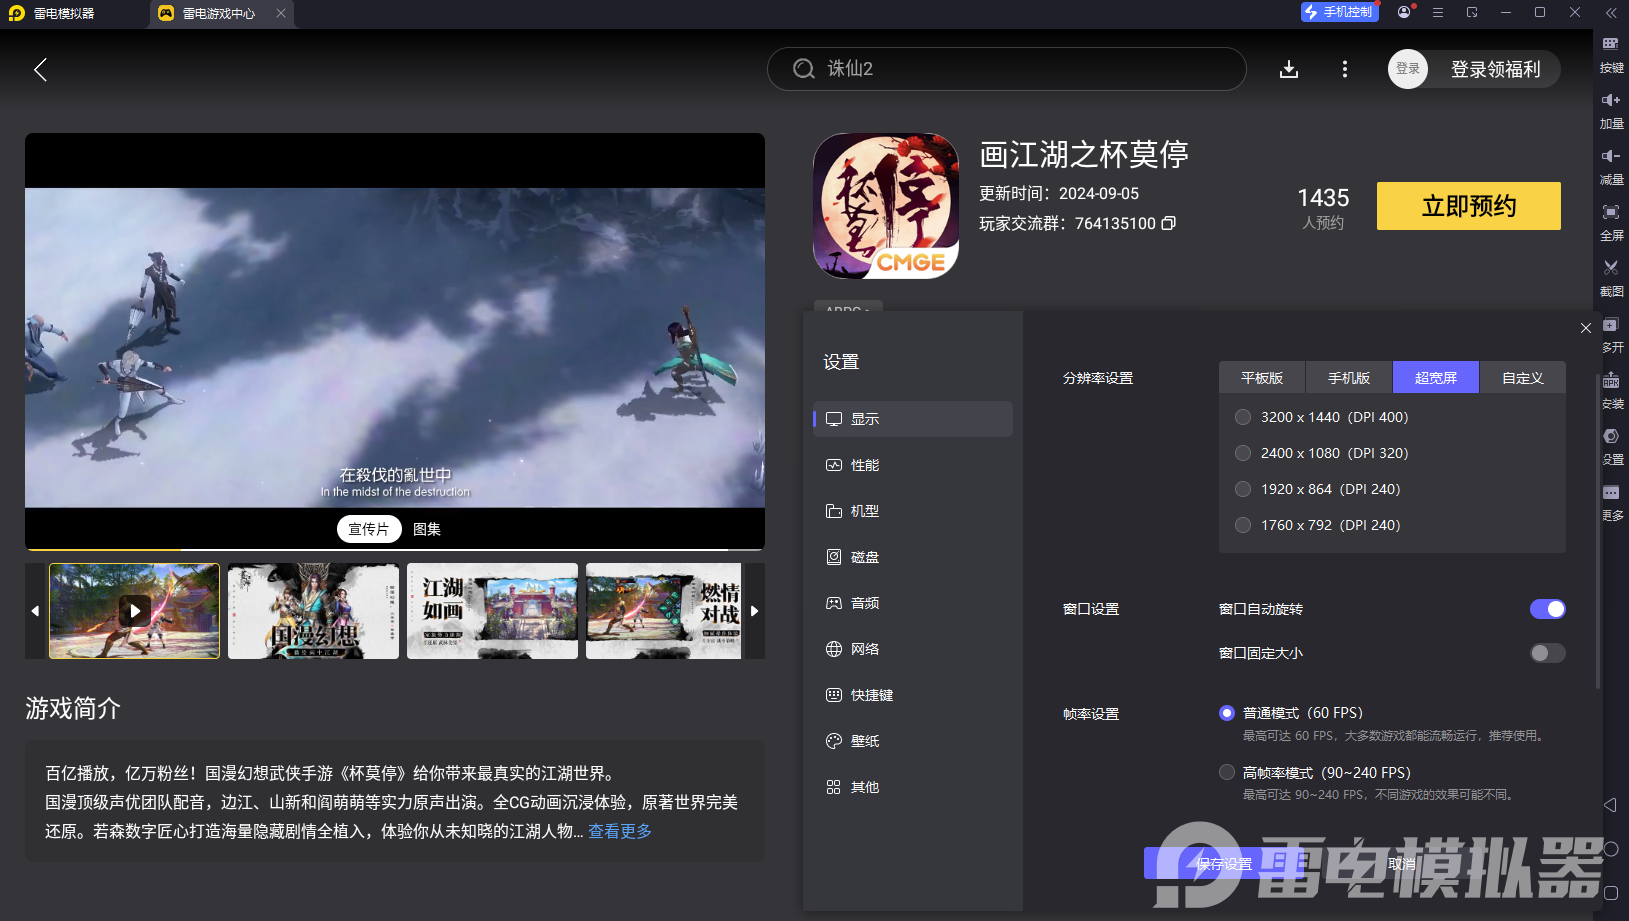Screen dimensions: 1629x921
Task: Open 壁纸 settings category
Action: coord(913,741)
